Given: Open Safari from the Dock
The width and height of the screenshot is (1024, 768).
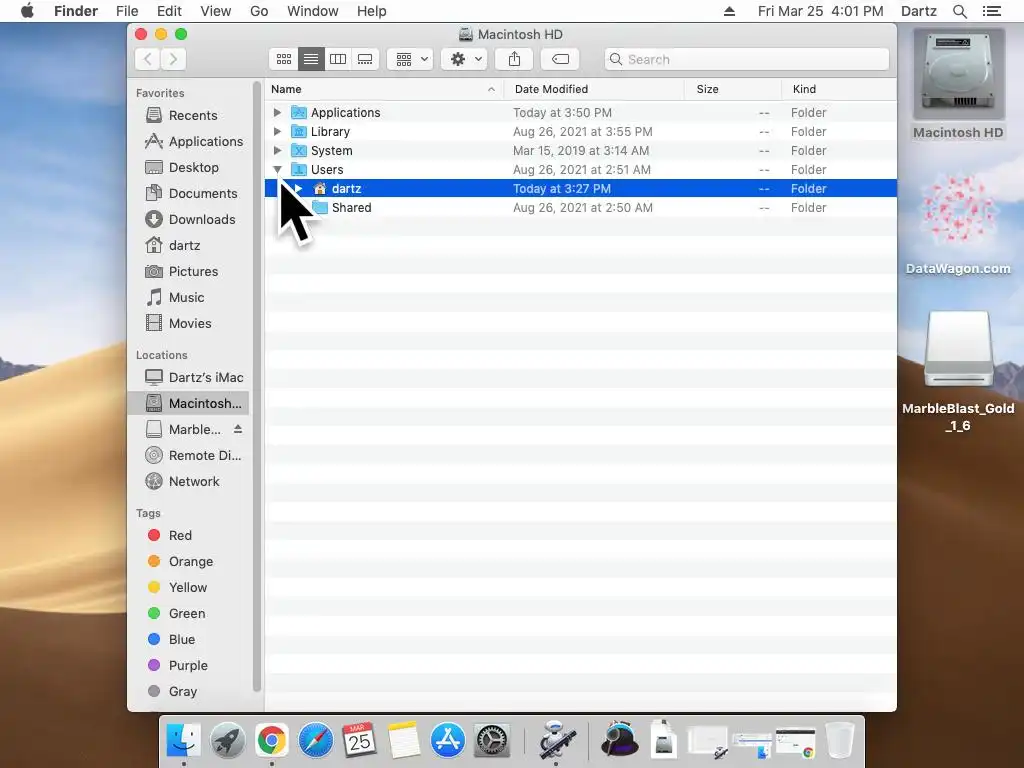Looking at the screenshot, I should pyautogui.click(x=315, y=741).
